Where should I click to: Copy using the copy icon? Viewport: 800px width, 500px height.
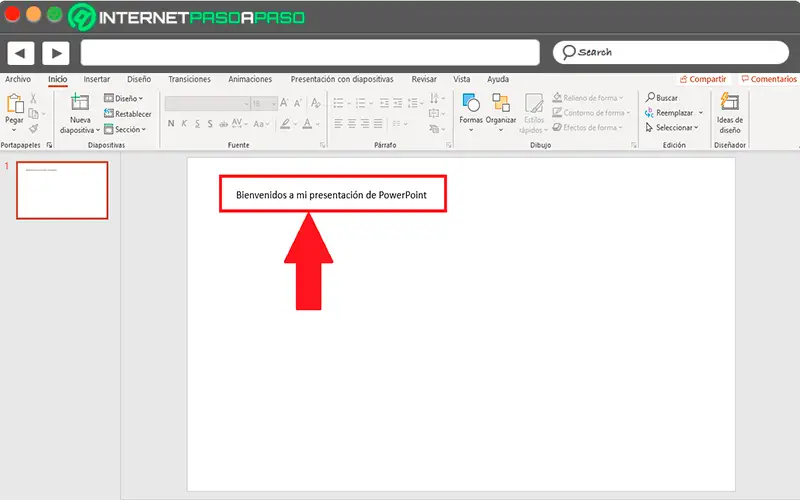[34, 113]
